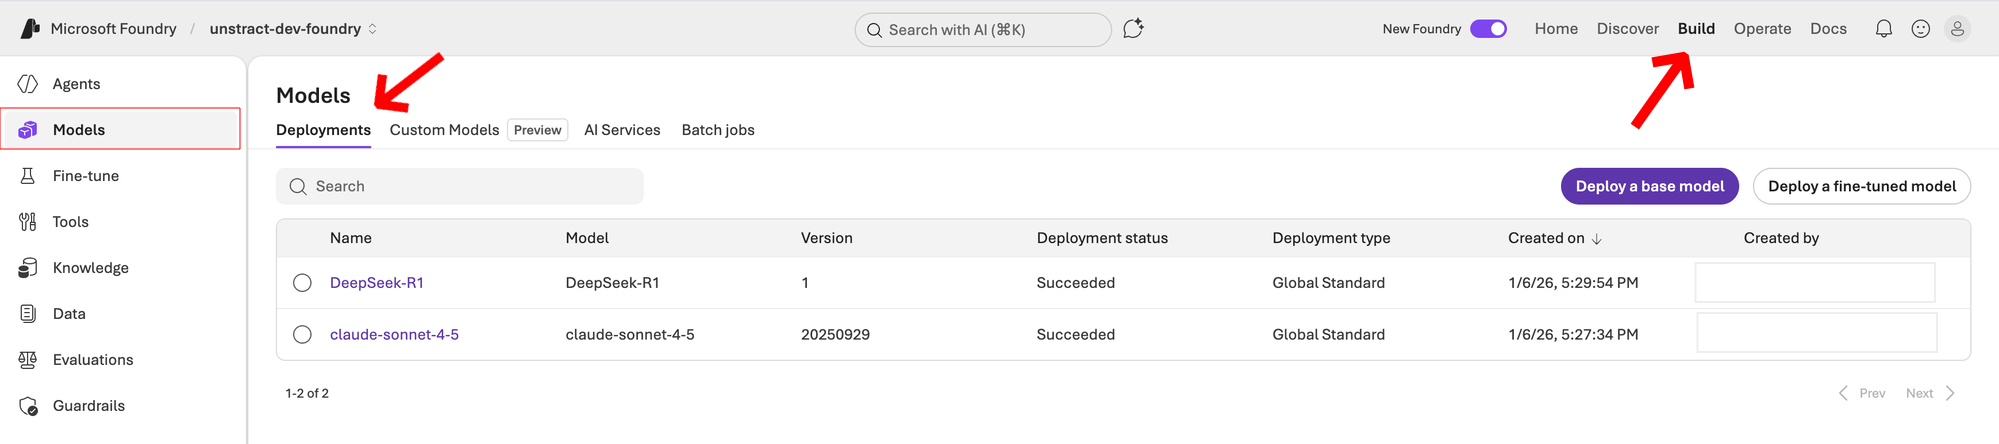Switch to the Batch jobs tab
This screenshot has height=444, width=1999.
(x=718, y=130)
